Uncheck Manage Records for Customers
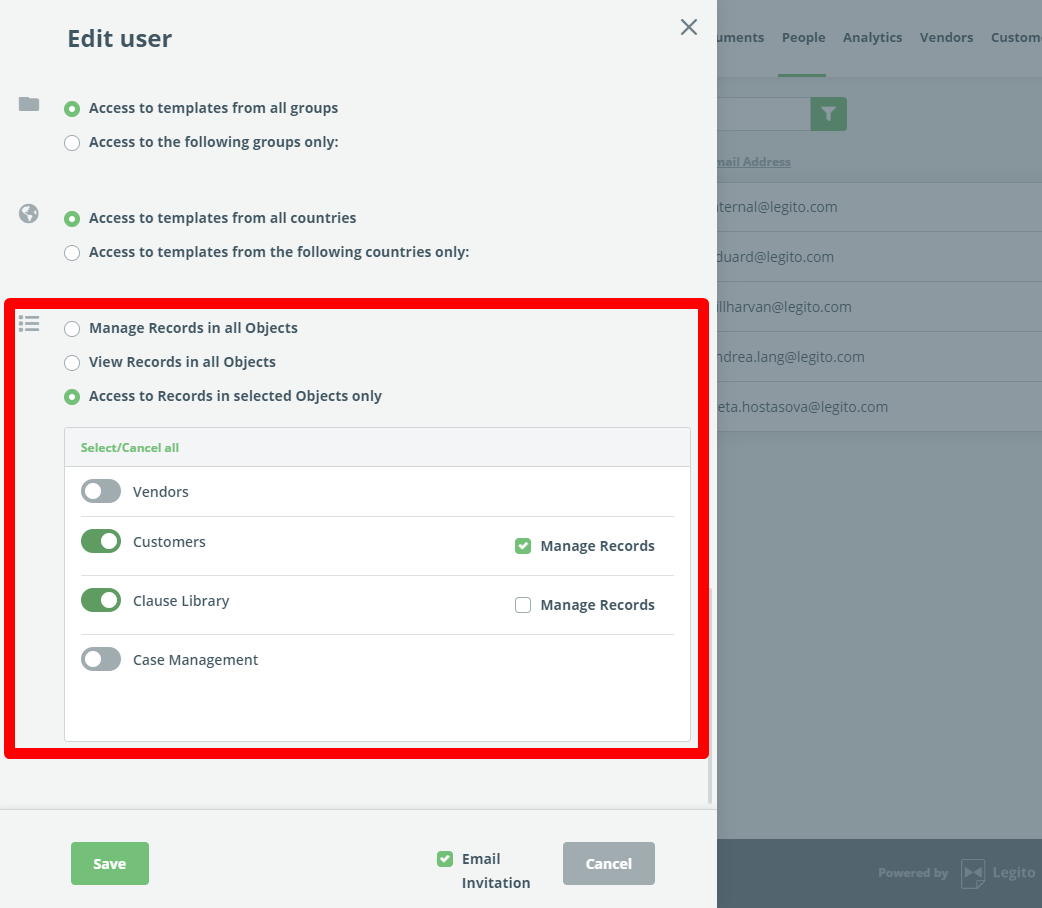 [x=523, y=546]
